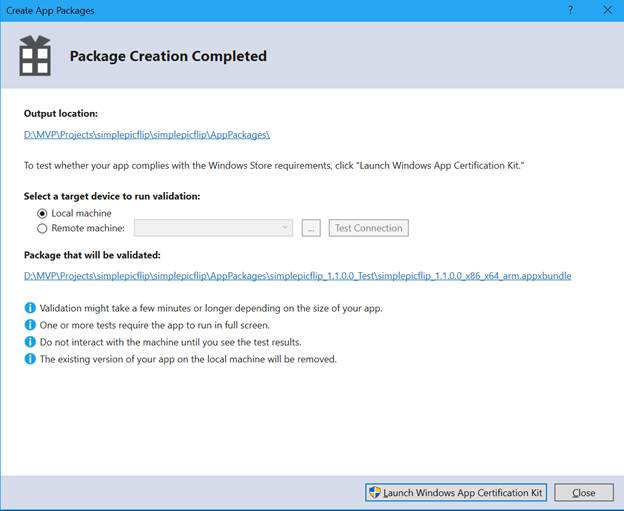Screen dimensions: 624x511
Task: Click the help question mark in title bar
Action: coord(570,10)
